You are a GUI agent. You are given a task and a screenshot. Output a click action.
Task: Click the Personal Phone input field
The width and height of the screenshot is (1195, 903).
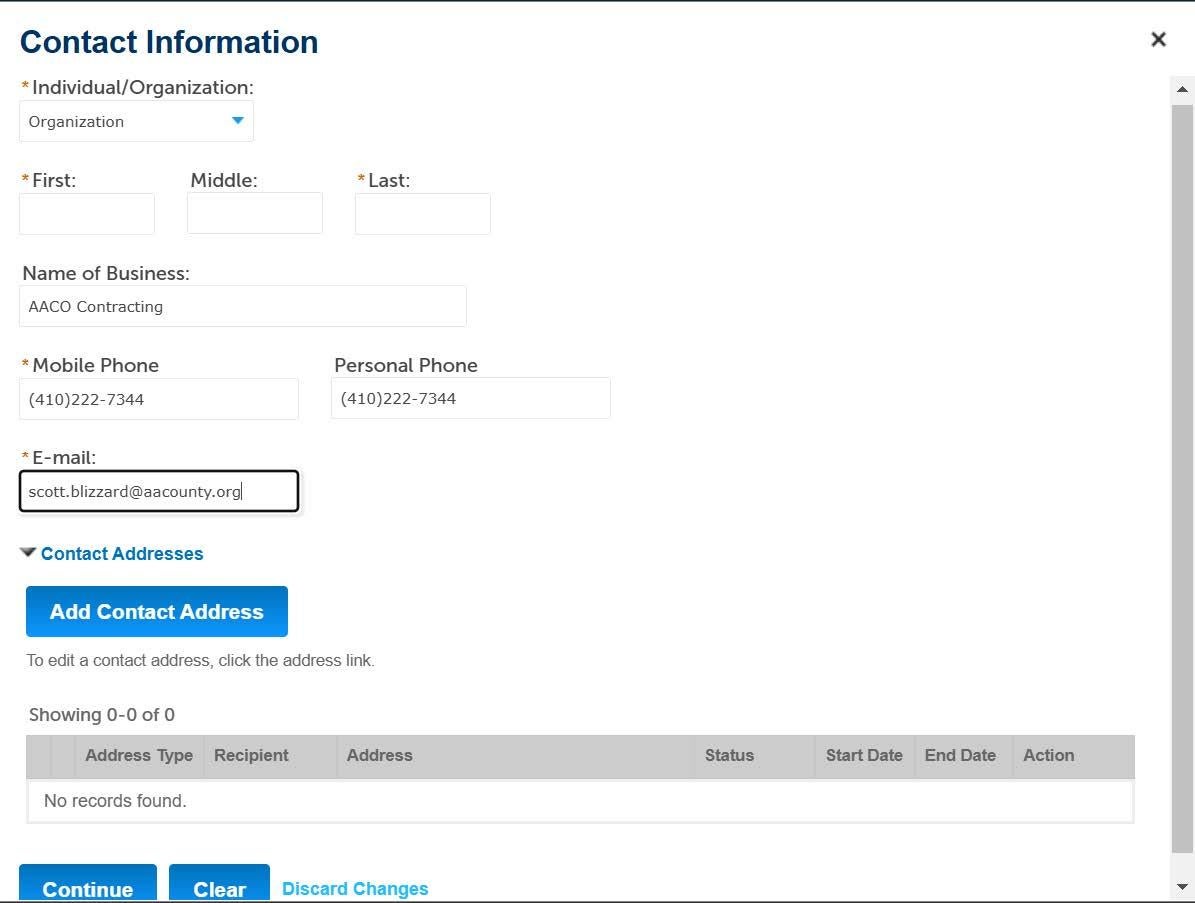pos(470,397)
